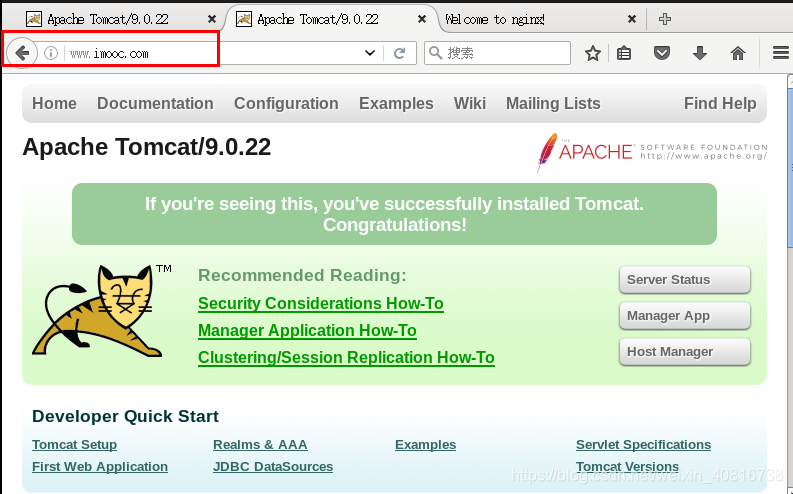Open the site information icon in address bar
793x494 pixels.
pos(51,53)
